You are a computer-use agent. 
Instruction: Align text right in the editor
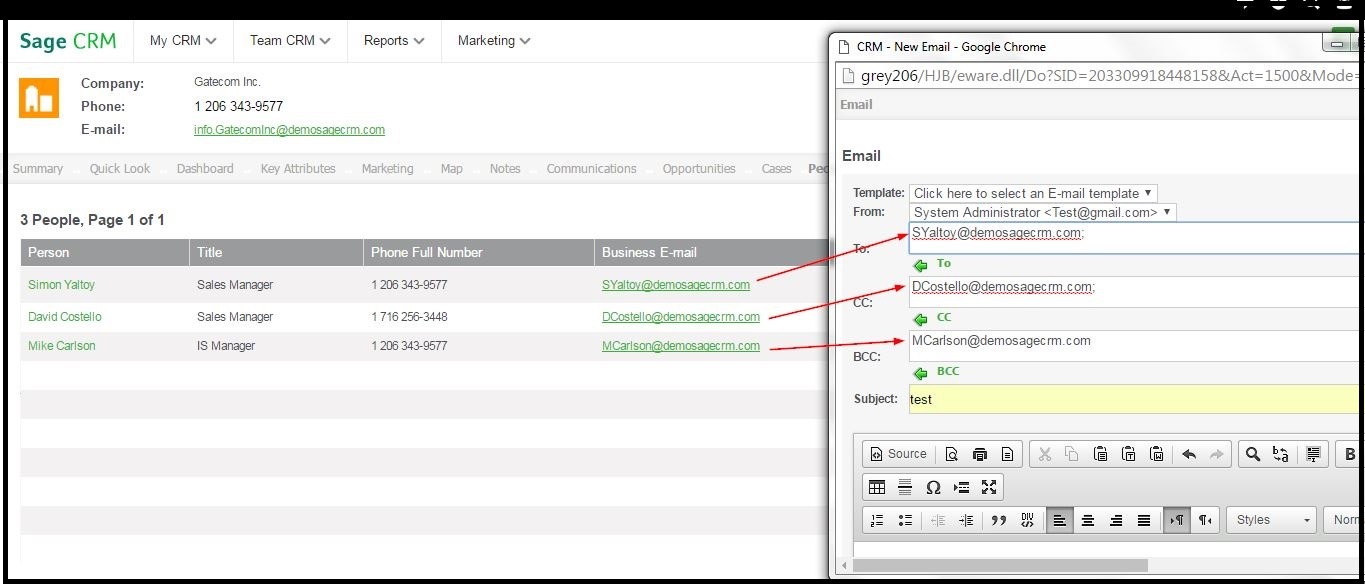pos(1116,520)
